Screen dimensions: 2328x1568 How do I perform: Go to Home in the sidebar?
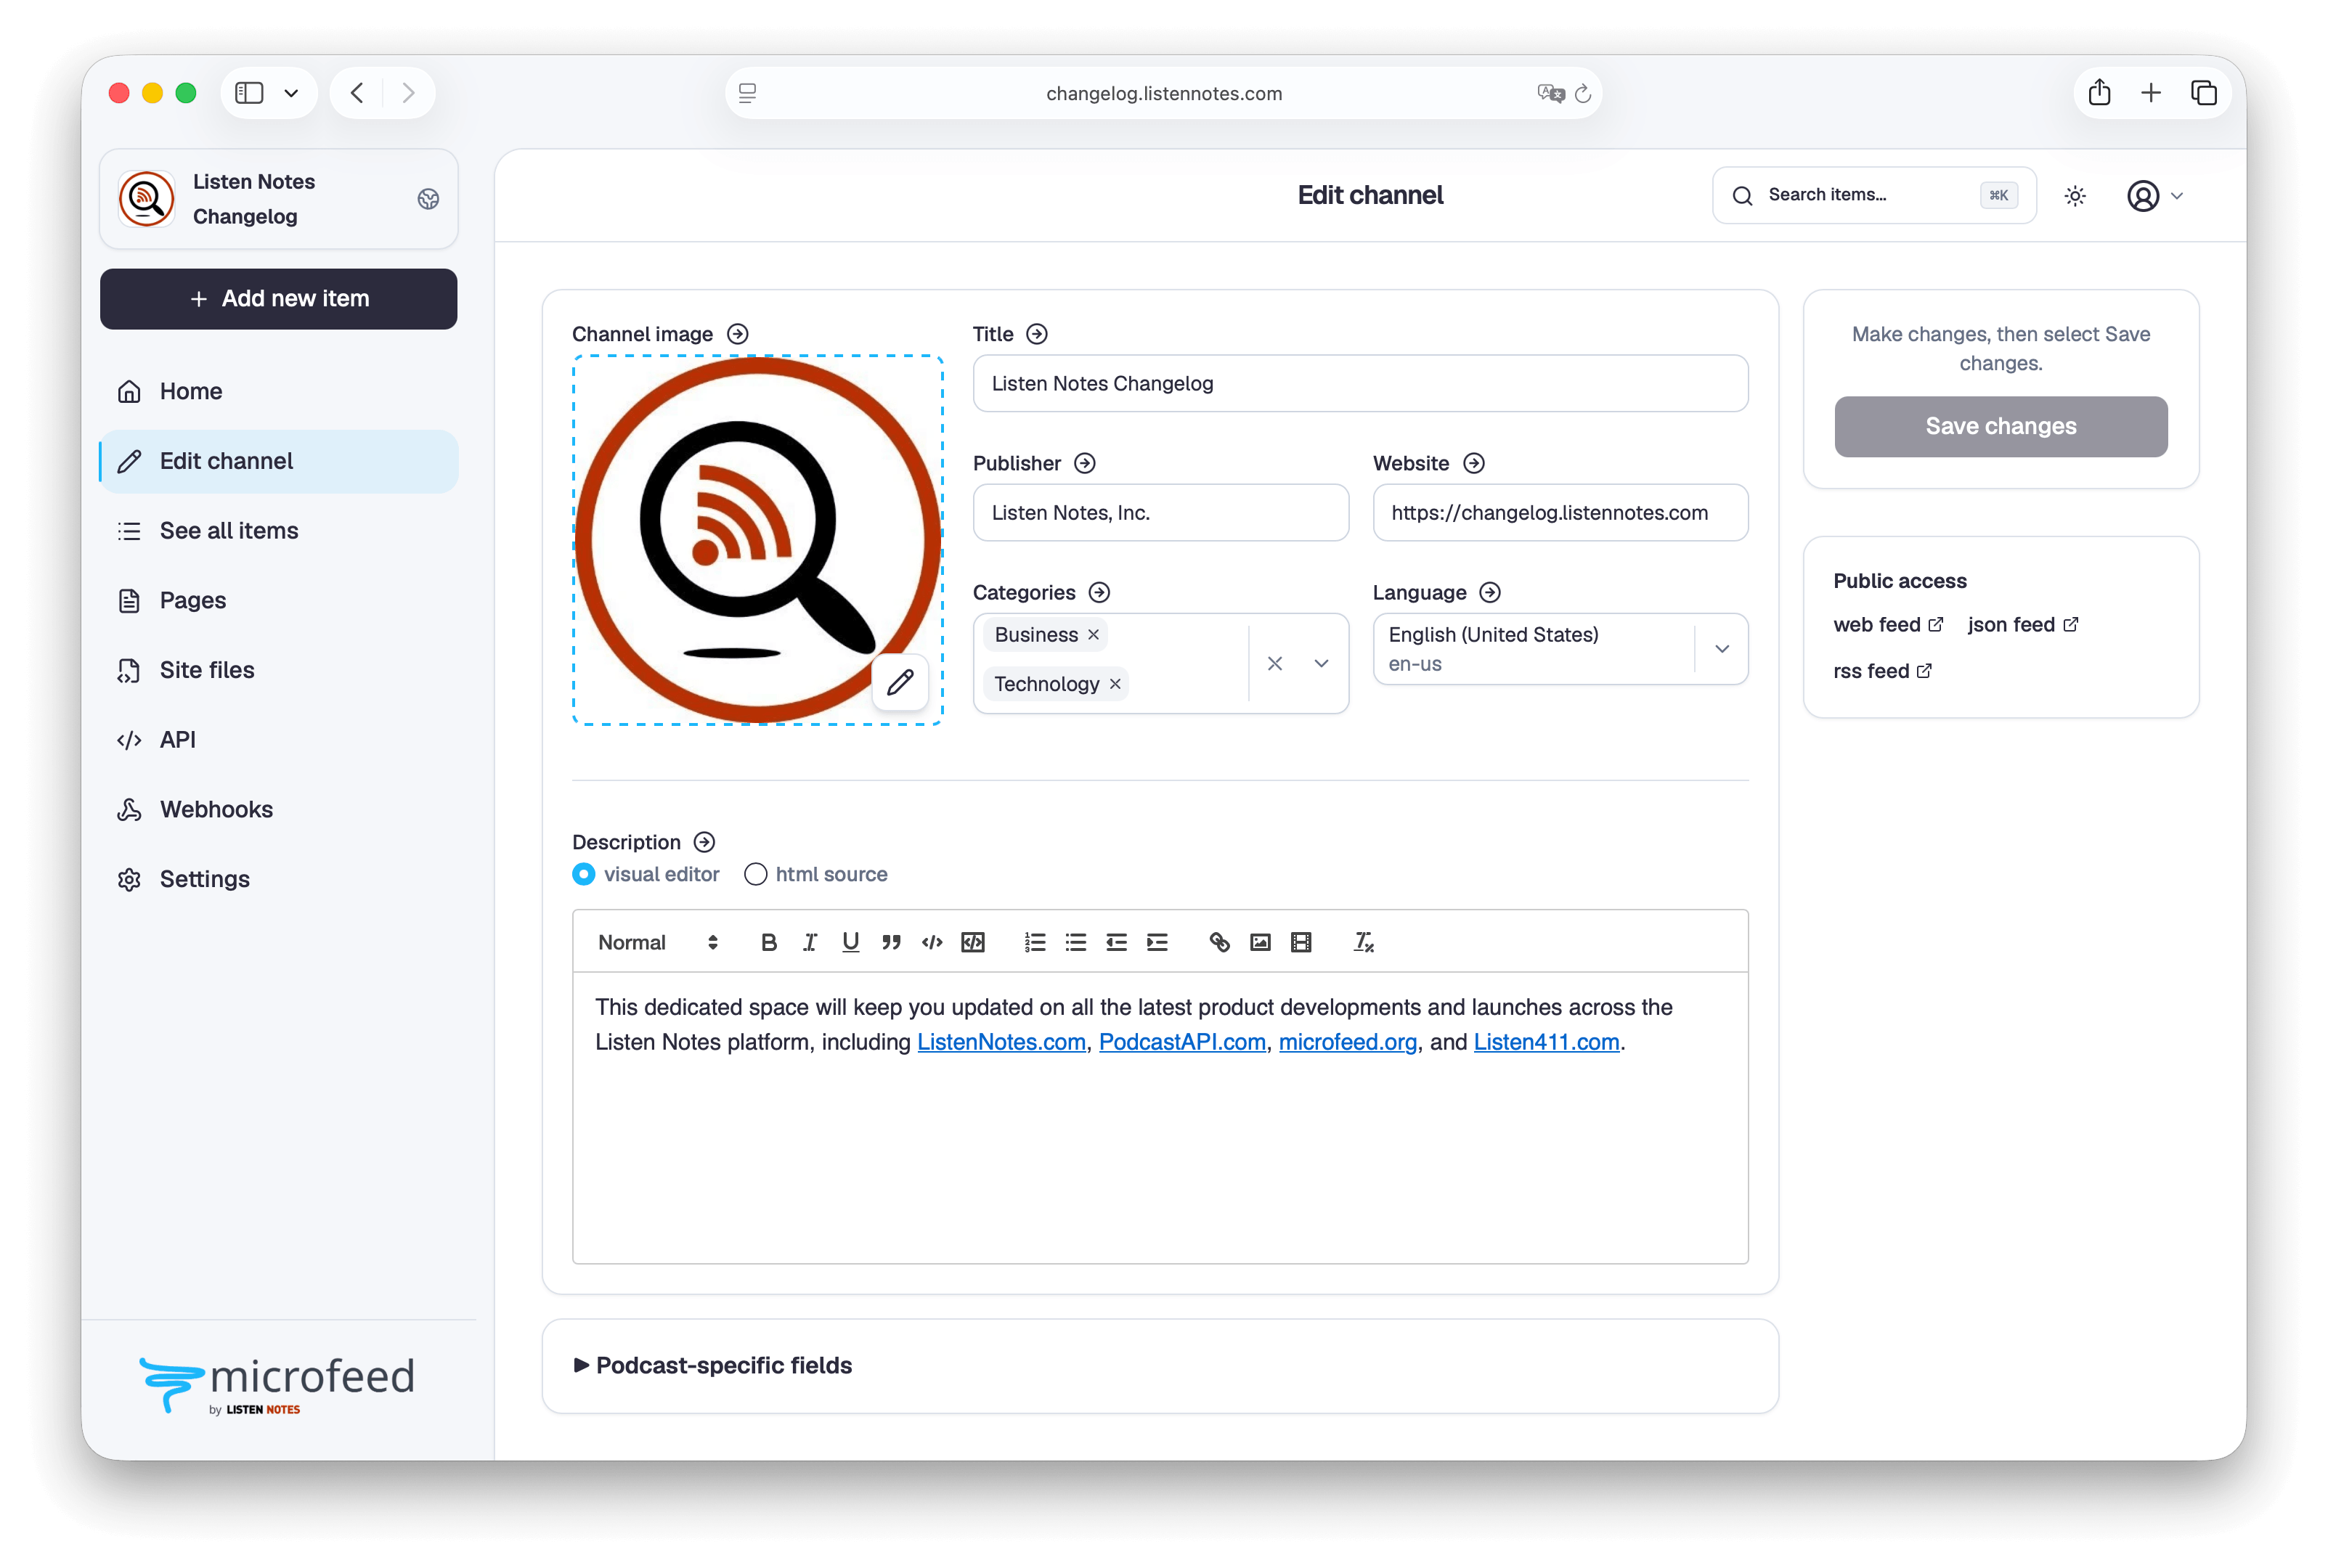(278, 391)
